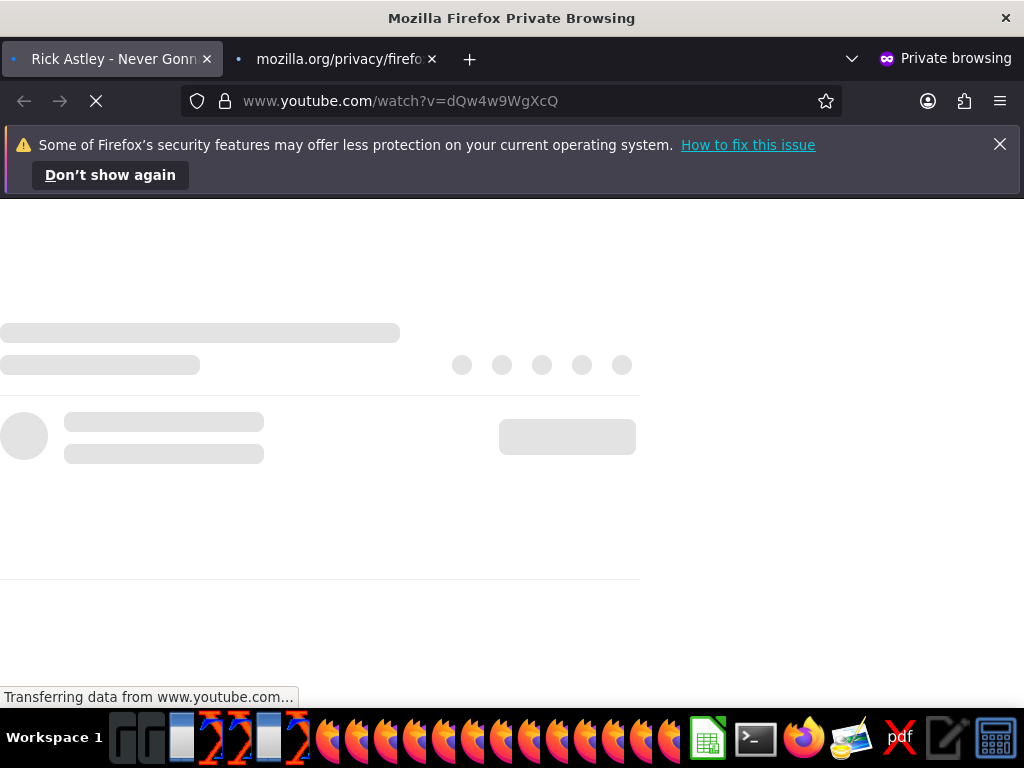Switch to the mozilla.org/privacy tab
This screenshot has width=1024, height=768.
[337, 59]
